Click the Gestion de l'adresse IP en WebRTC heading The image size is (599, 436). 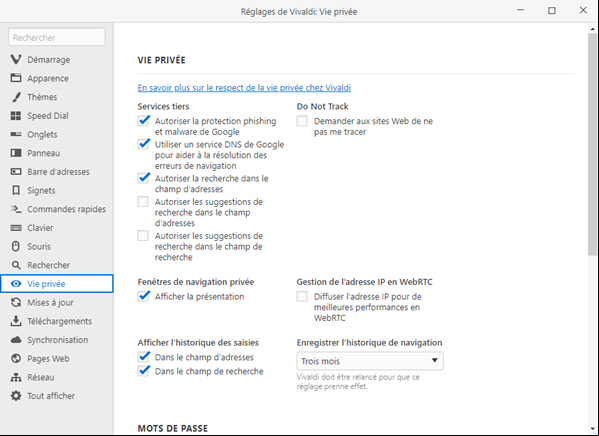pos(364,282)
